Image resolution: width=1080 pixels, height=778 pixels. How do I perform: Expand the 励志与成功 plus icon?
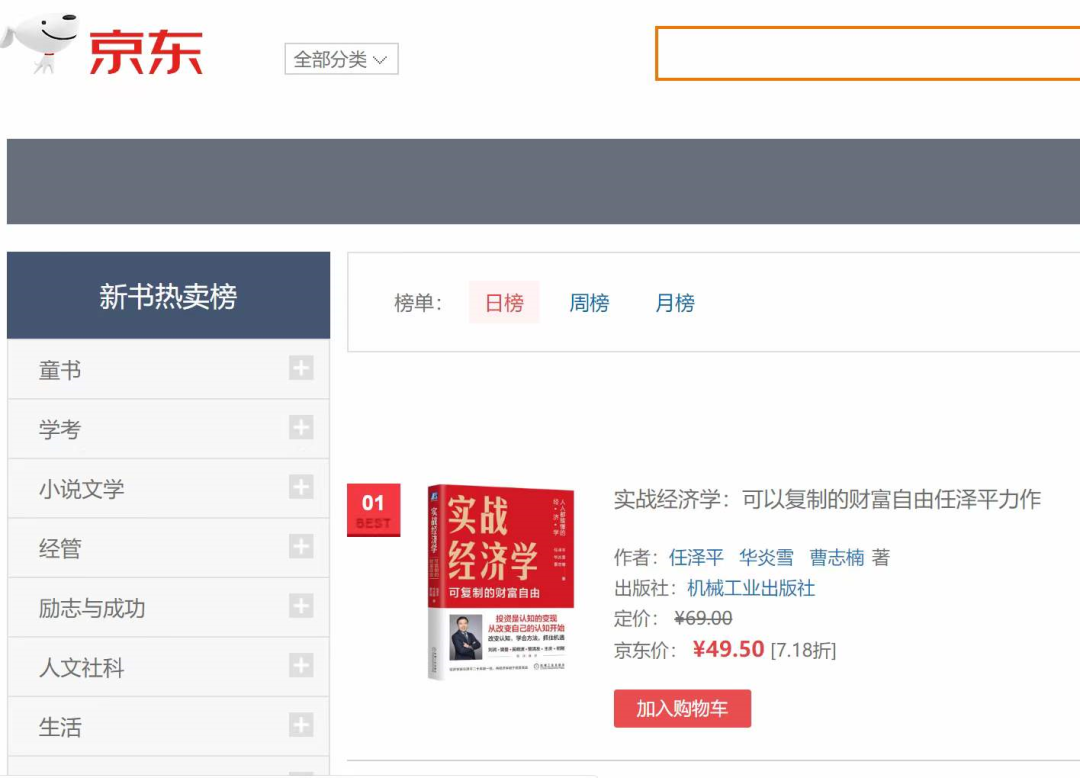(x=301, y=606)
